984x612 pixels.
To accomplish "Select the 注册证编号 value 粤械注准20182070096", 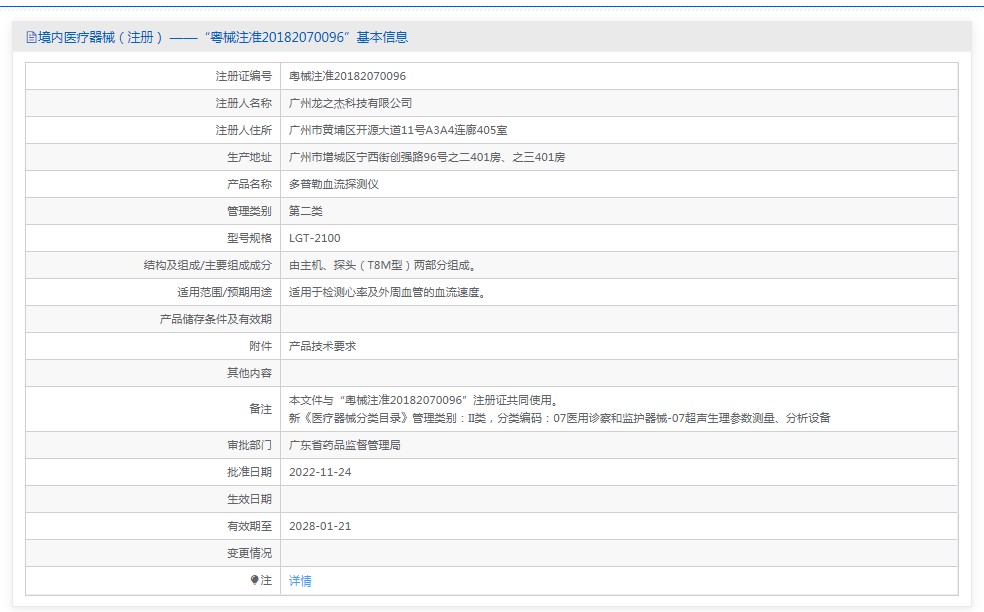I will (347, 76).
